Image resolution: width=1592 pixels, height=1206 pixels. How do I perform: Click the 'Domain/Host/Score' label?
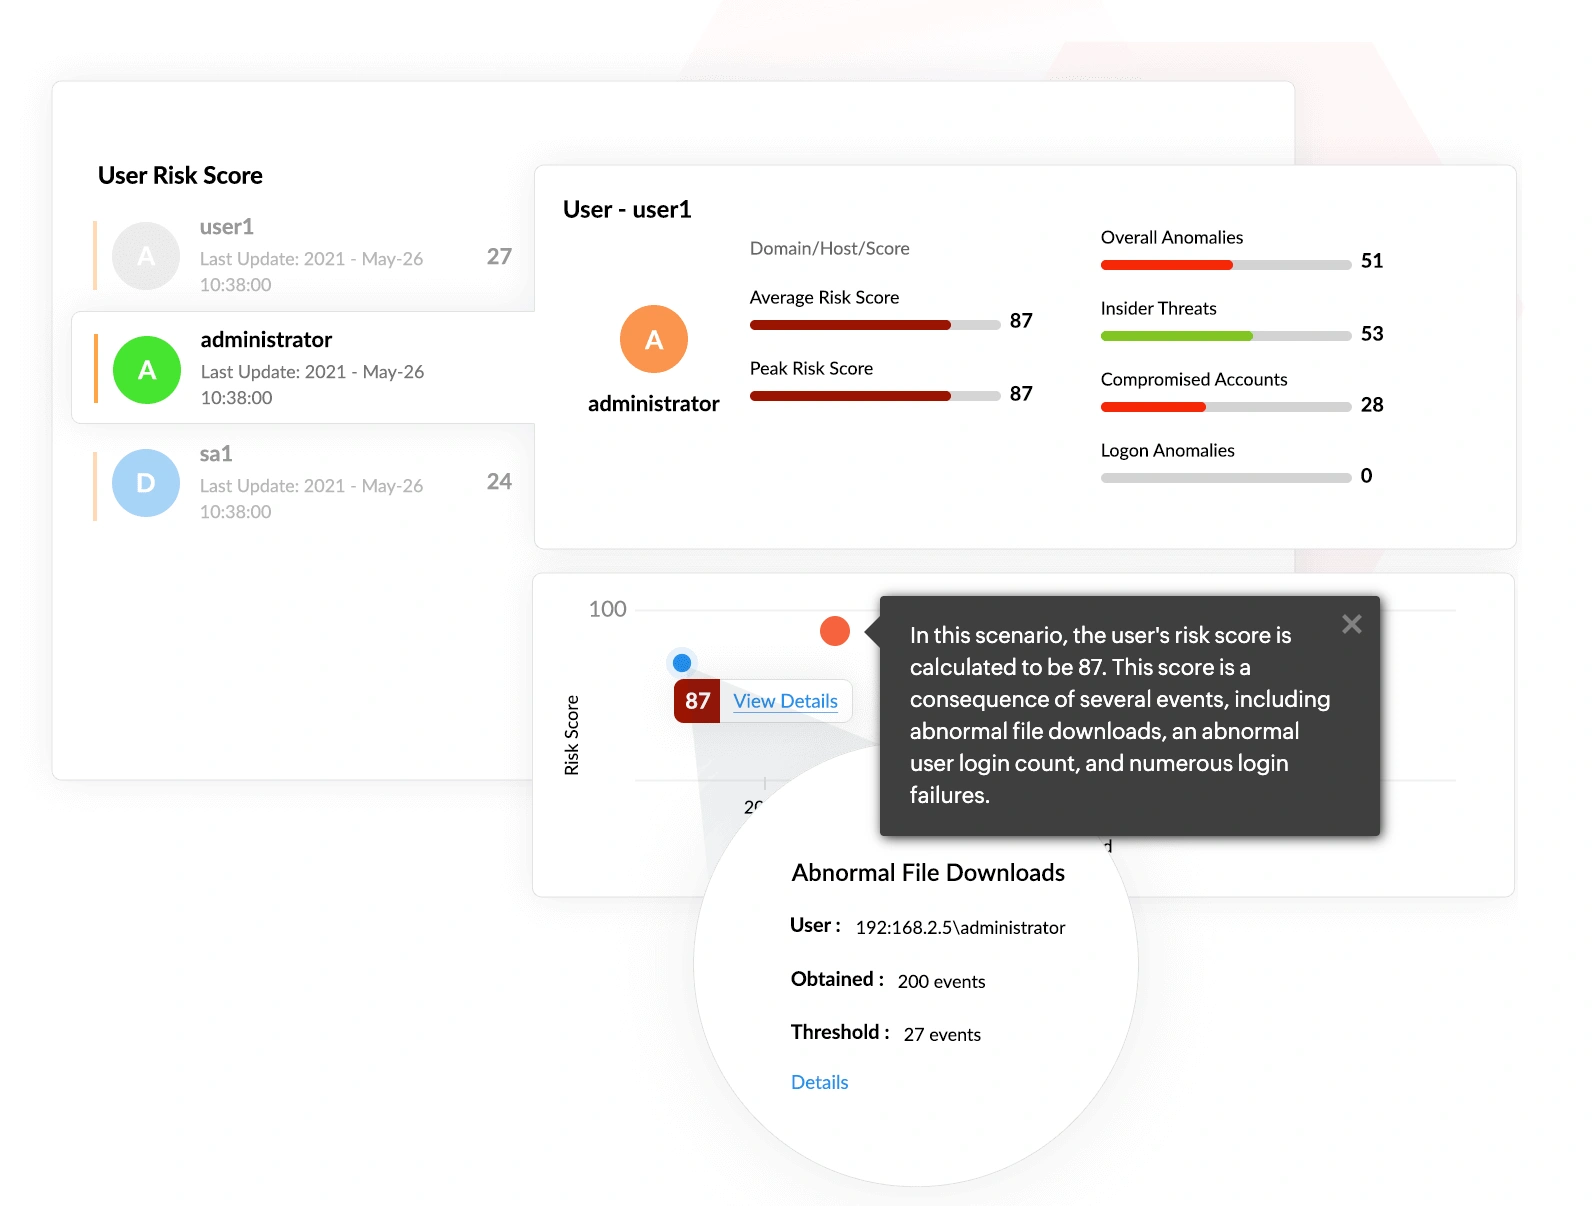coord(830,248)
